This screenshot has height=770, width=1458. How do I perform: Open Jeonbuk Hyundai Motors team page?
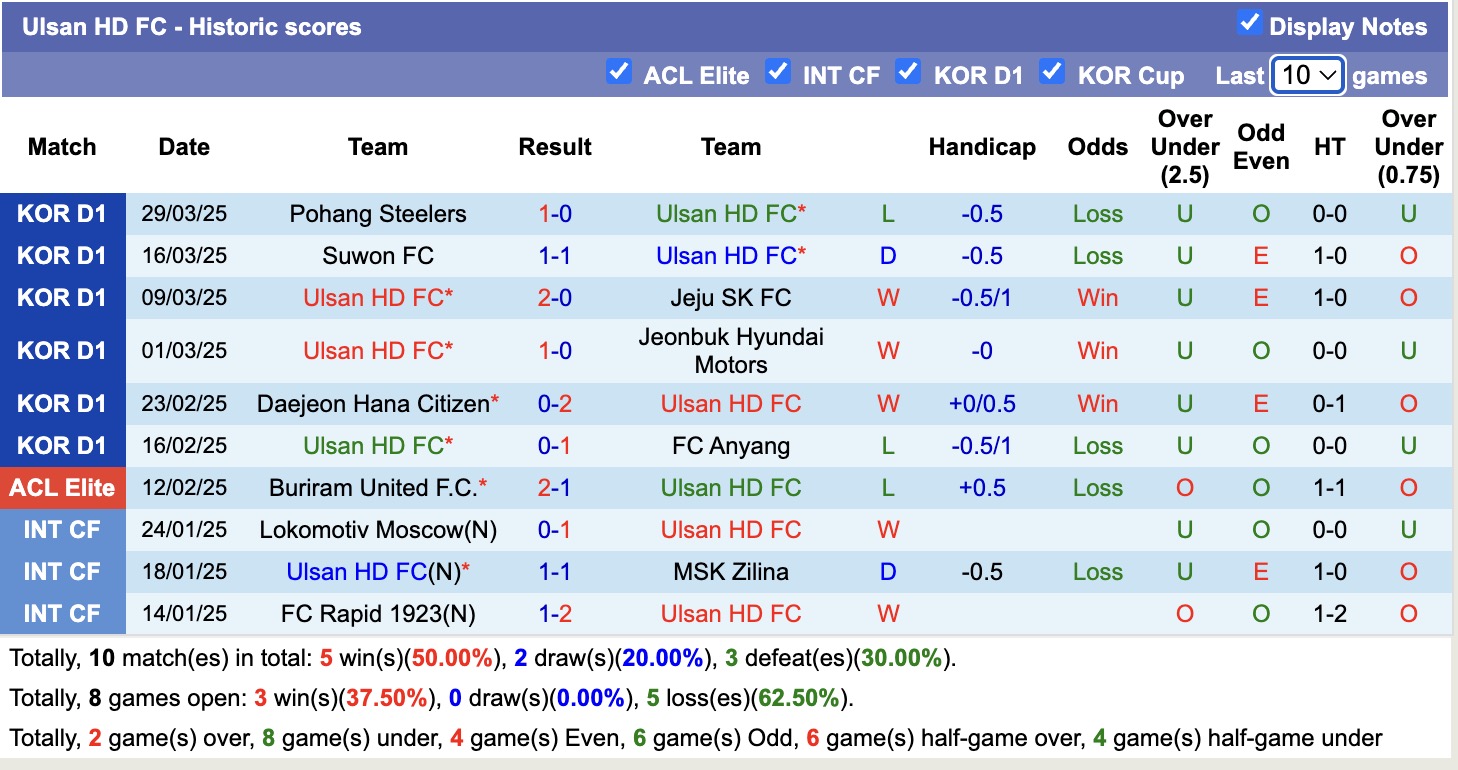pyautogui.click(x=730, y=350)
